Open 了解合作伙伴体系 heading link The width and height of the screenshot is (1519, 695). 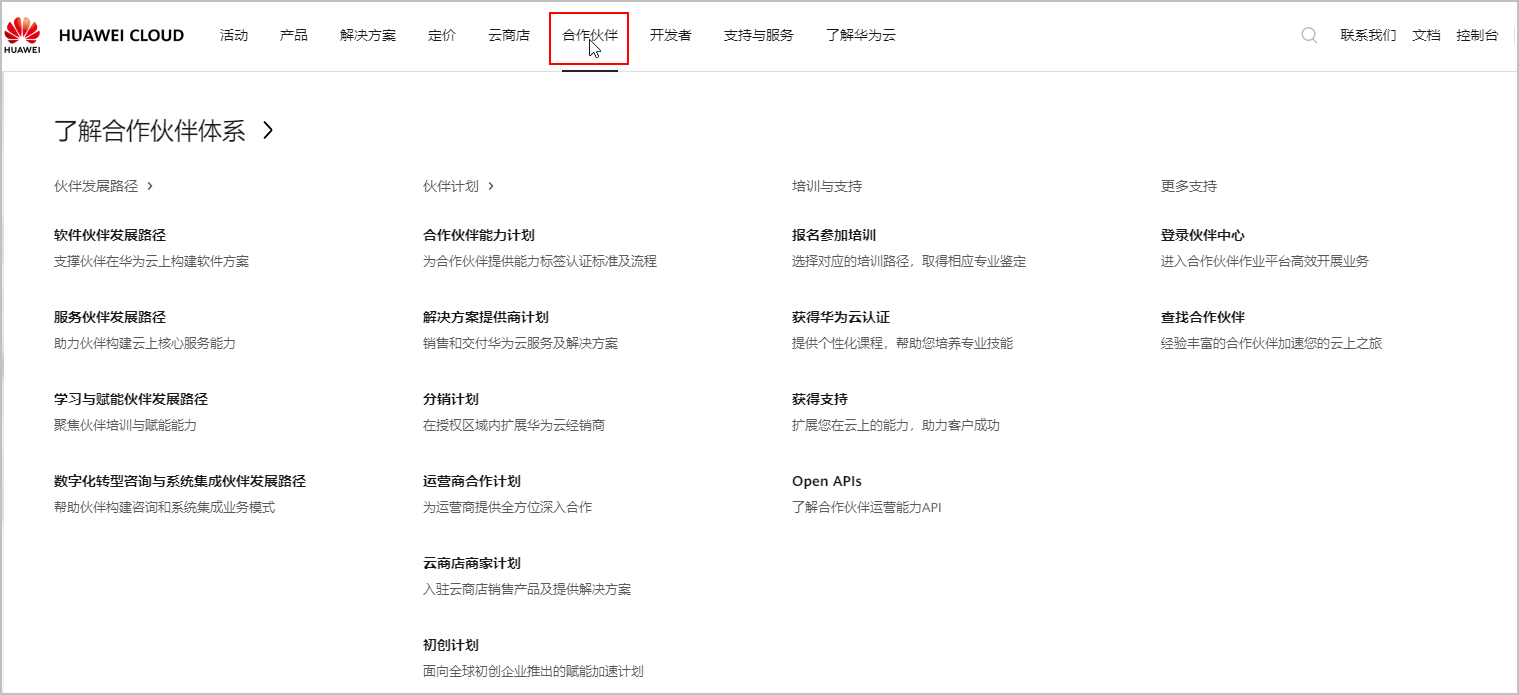point(150,131)
